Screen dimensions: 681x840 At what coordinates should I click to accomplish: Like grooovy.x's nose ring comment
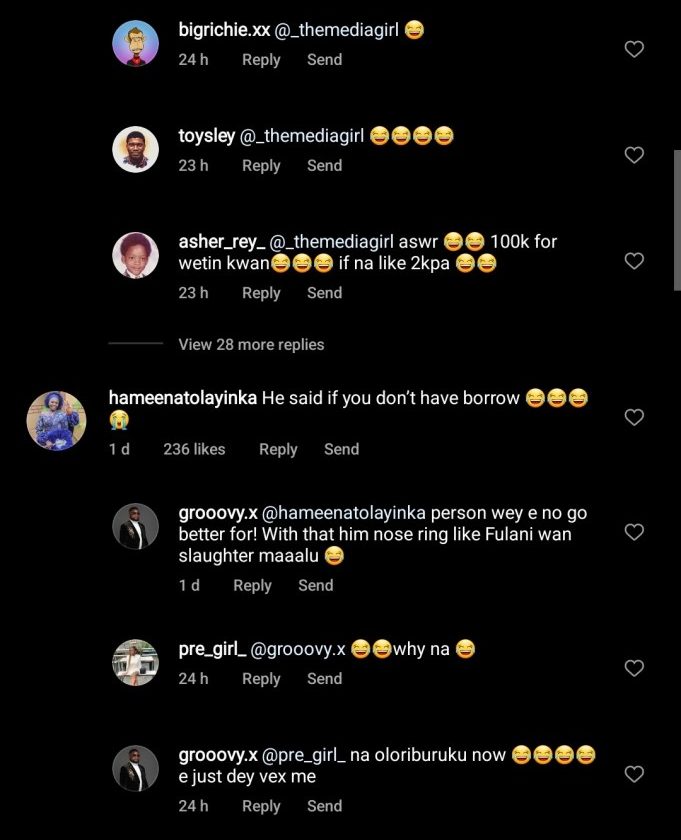pyautogui.click(x=634, y=532)
